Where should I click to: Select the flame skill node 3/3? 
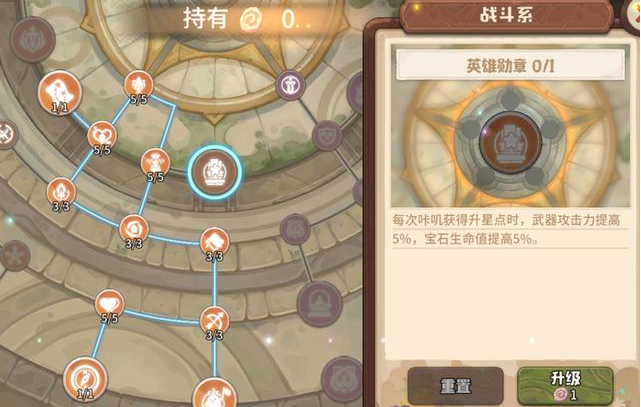61,194
